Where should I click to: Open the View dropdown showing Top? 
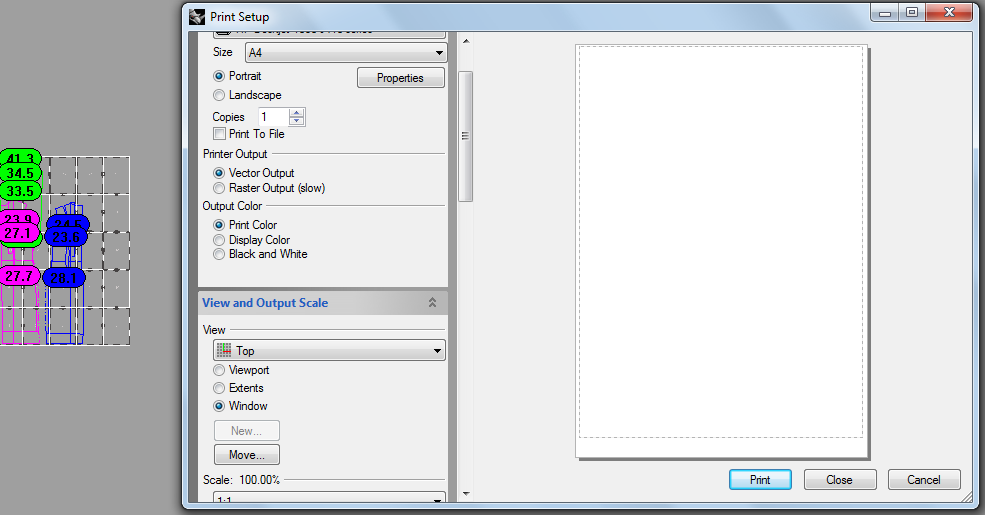click(x=329, y=350)
